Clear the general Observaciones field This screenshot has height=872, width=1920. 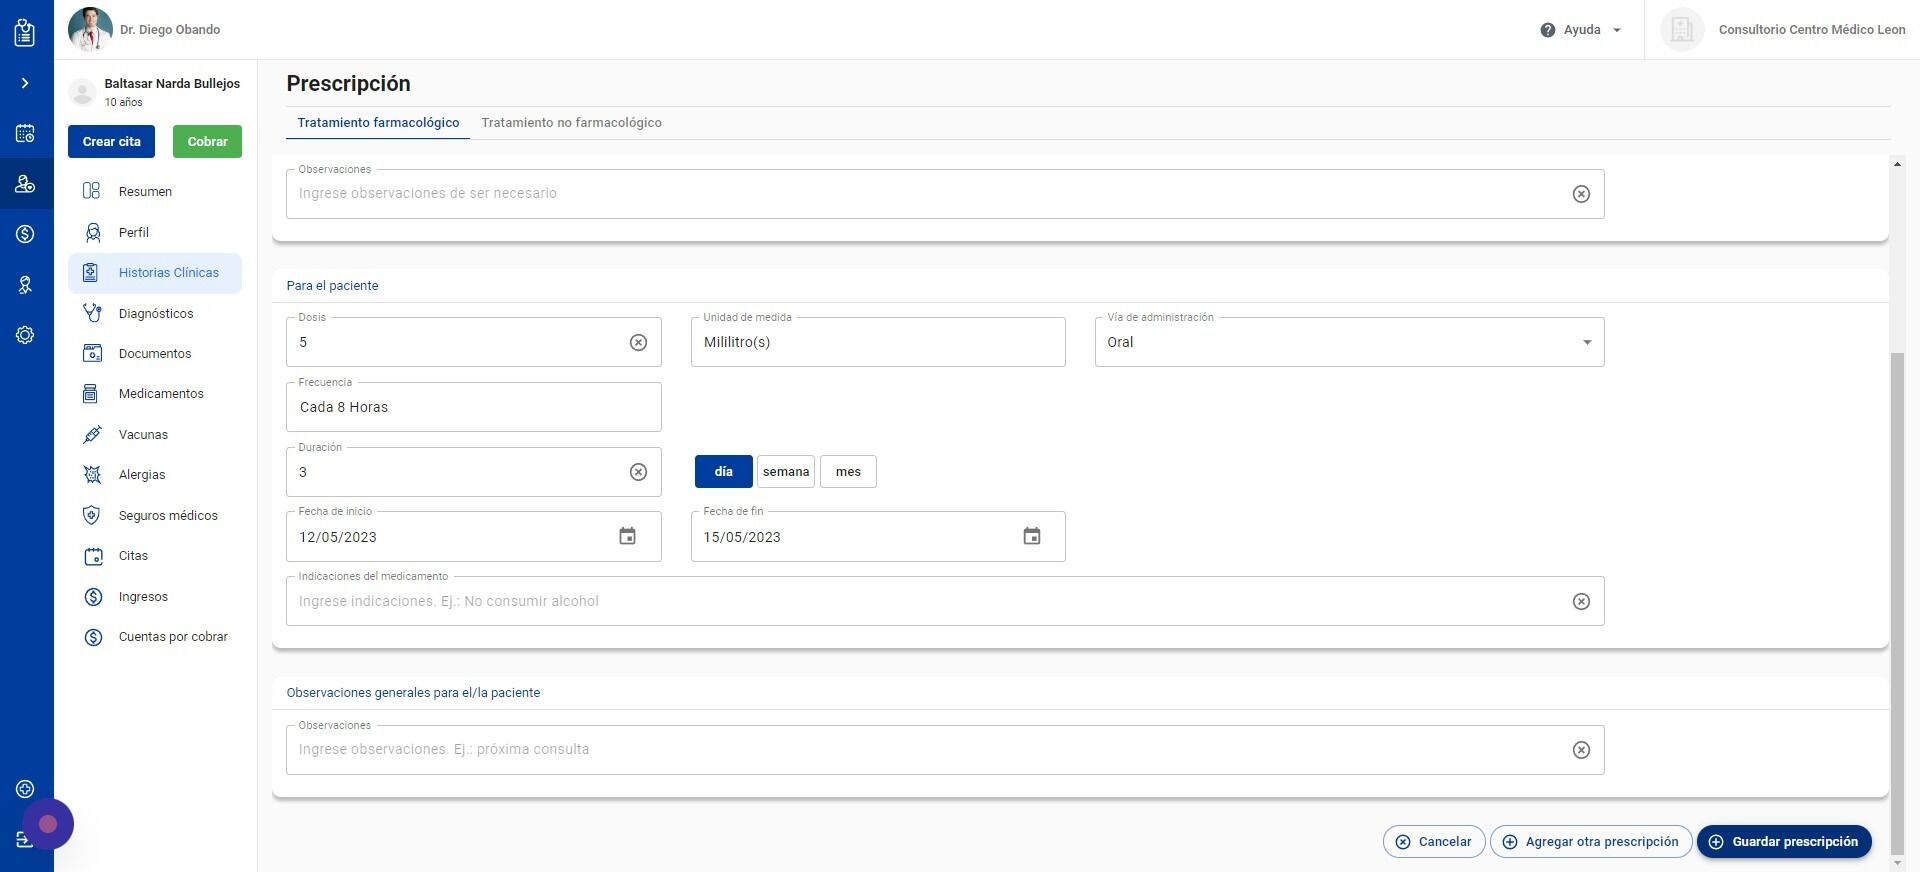click(x=1581, y=750)
